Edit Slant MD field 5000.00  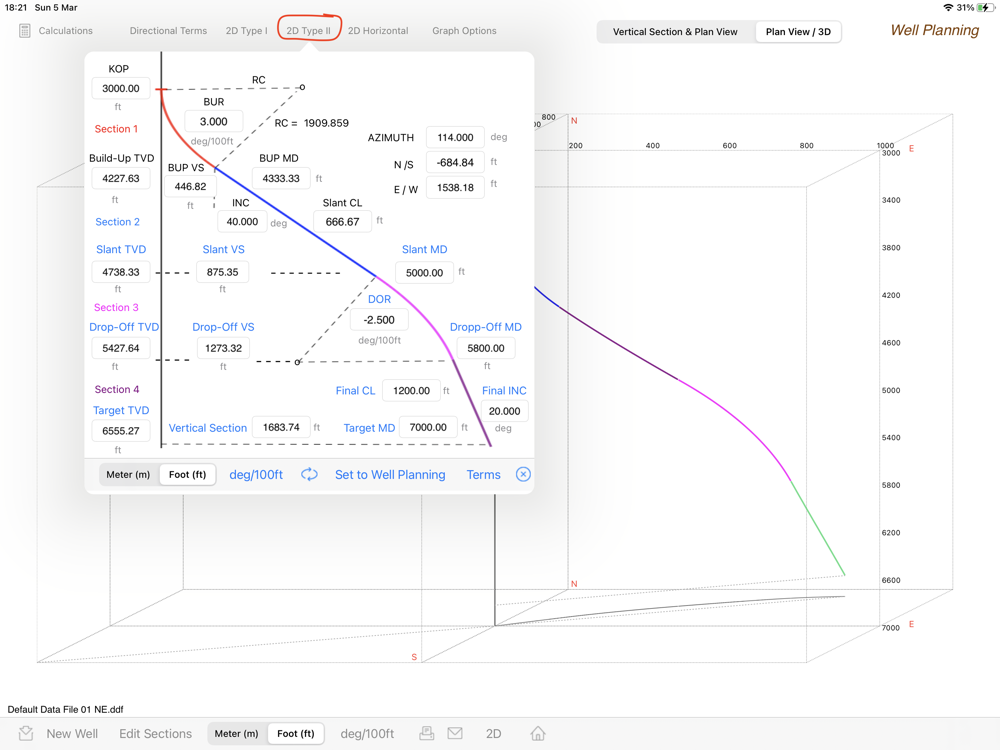coord(425,272)
